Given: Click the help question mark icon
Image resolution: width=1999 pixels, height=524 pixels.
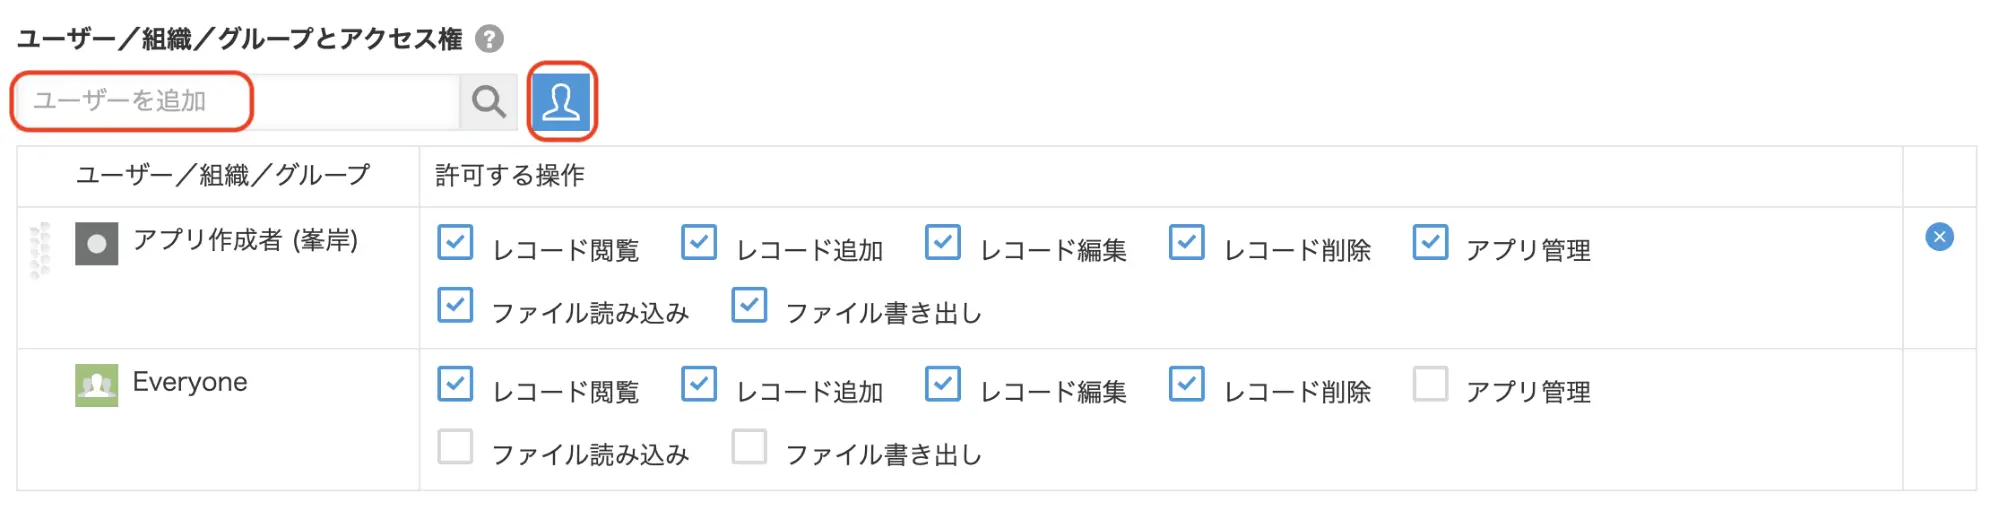Looking at the screenshot, I should click(489, 39).
